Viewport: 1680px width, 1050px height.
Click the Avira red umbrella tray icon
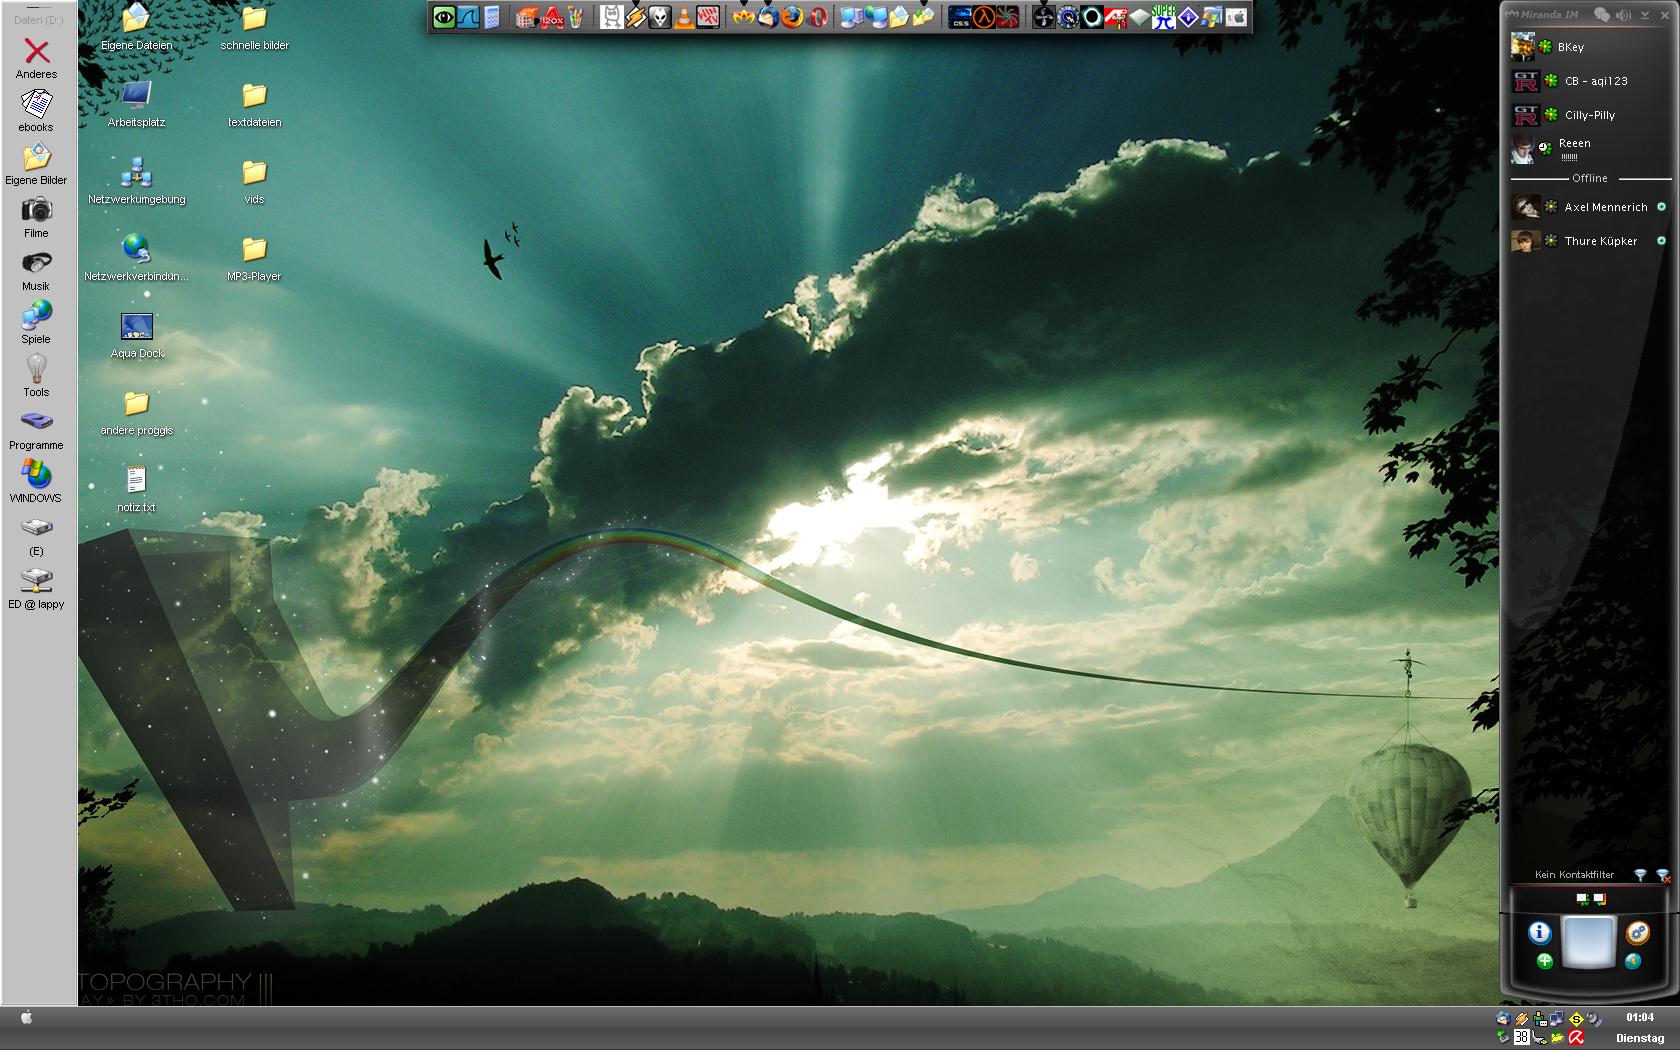[1576, 1037]
